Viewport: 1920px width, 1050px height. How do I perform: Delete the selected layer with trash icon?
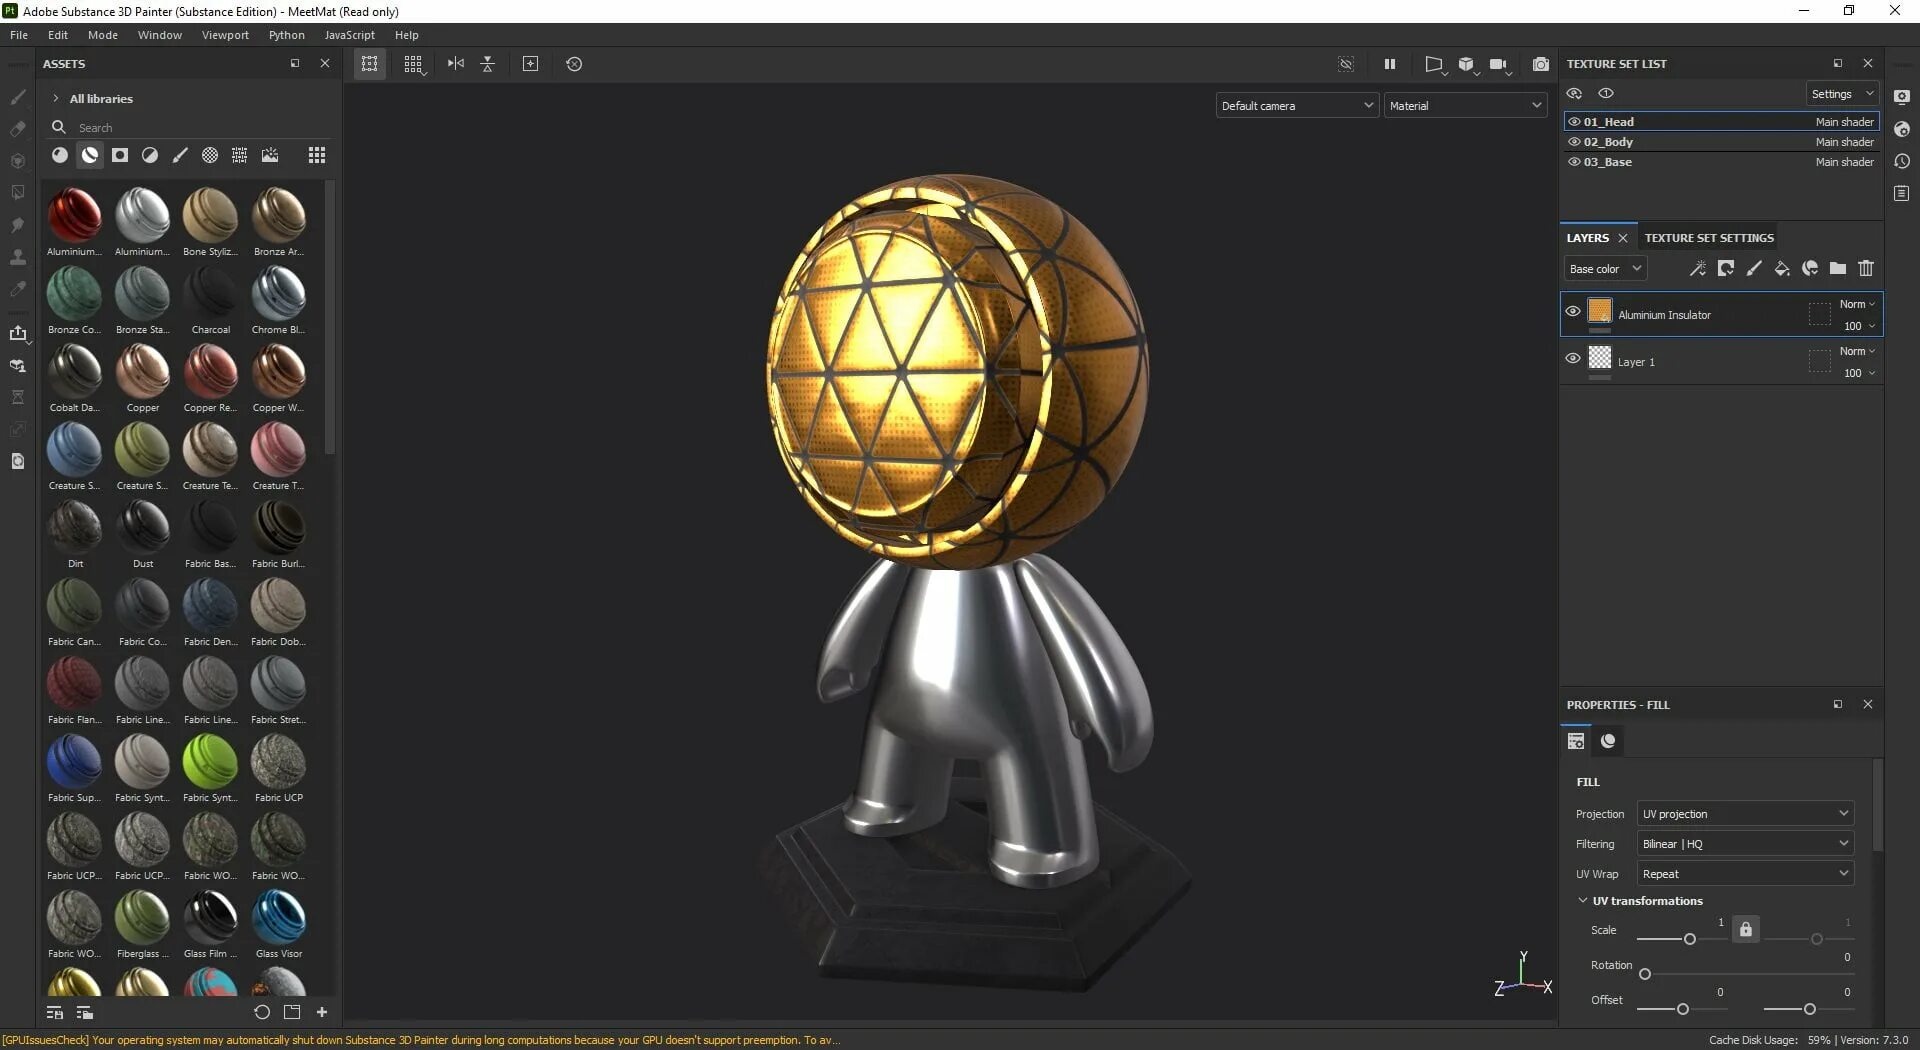pos(1866,268)
